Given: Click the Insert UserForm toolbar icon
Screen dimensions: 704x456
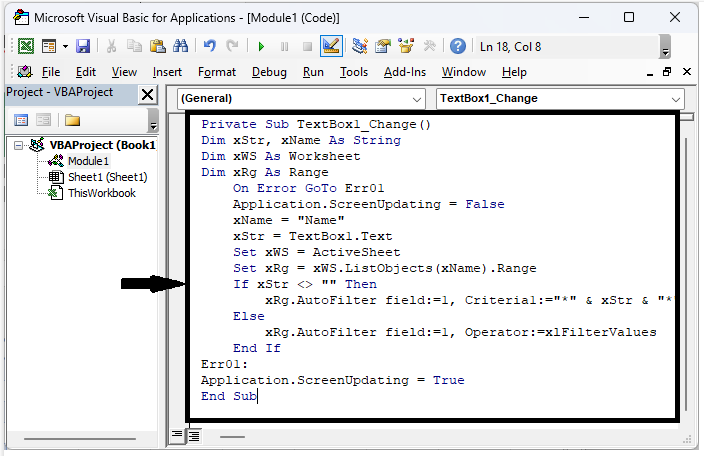Looking at the screenshot, I should pyautogui.click(x=48, y=46).
